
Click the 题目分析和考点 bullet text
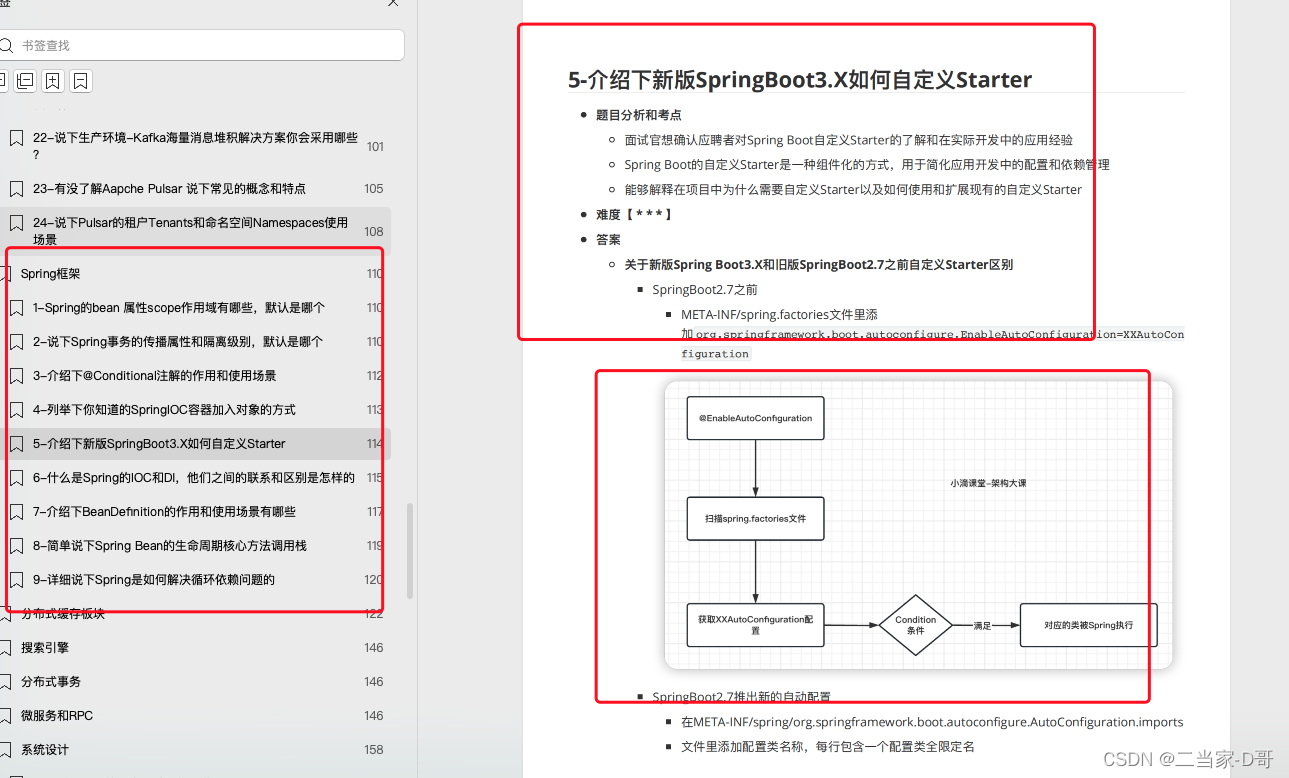pyautogui.click(x=638, y=115)
